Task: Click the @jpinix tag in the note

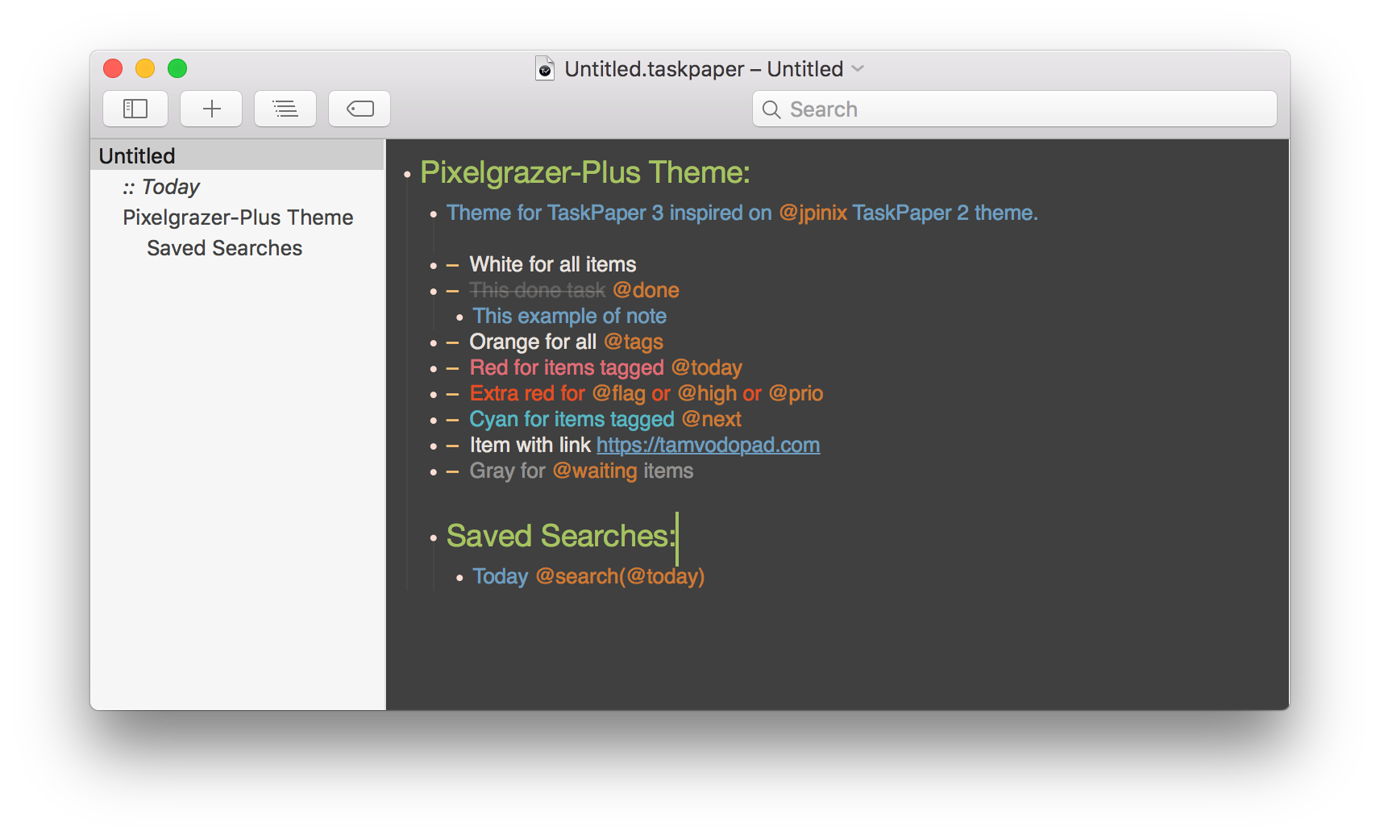Action: coord(813,213)
